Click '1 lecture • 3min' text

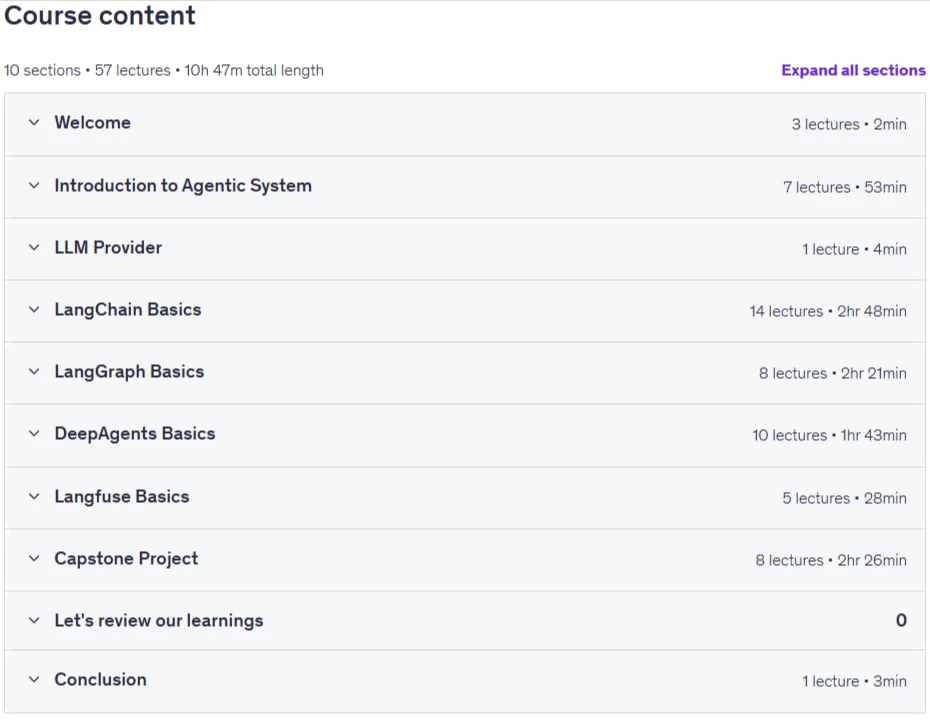coord(854,681)
